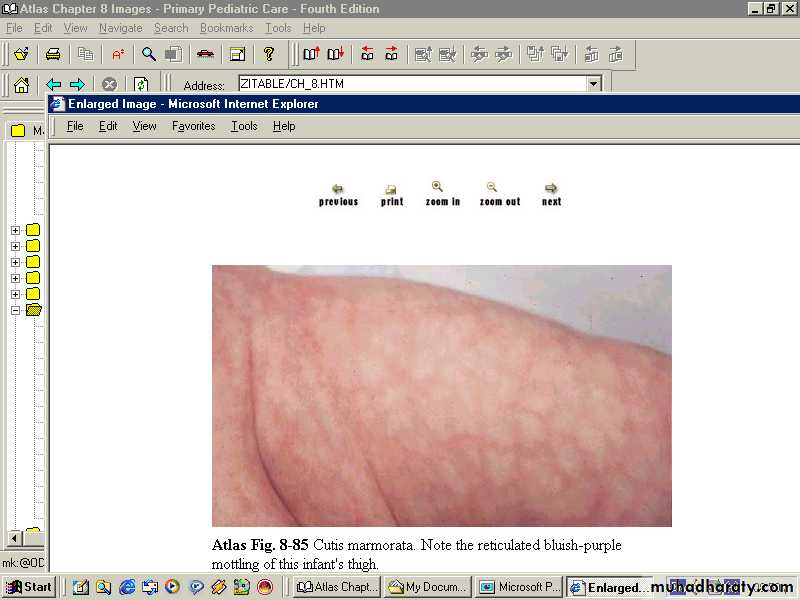Open Favorites menu in Internet Explorer
This screenshot has width=800, height=600.
click(193, 126)
